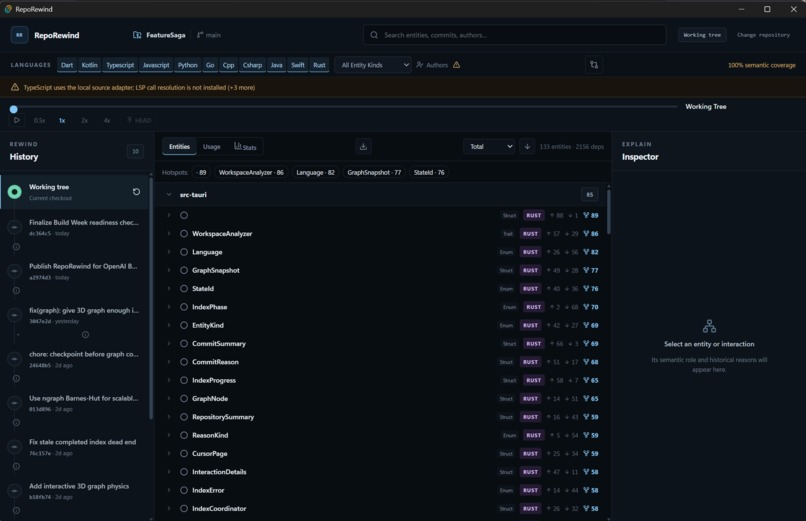Screen dimensions: 806x521
Task: Click the TypeScript adapter warning icon
Action: (x=15, y=87)
